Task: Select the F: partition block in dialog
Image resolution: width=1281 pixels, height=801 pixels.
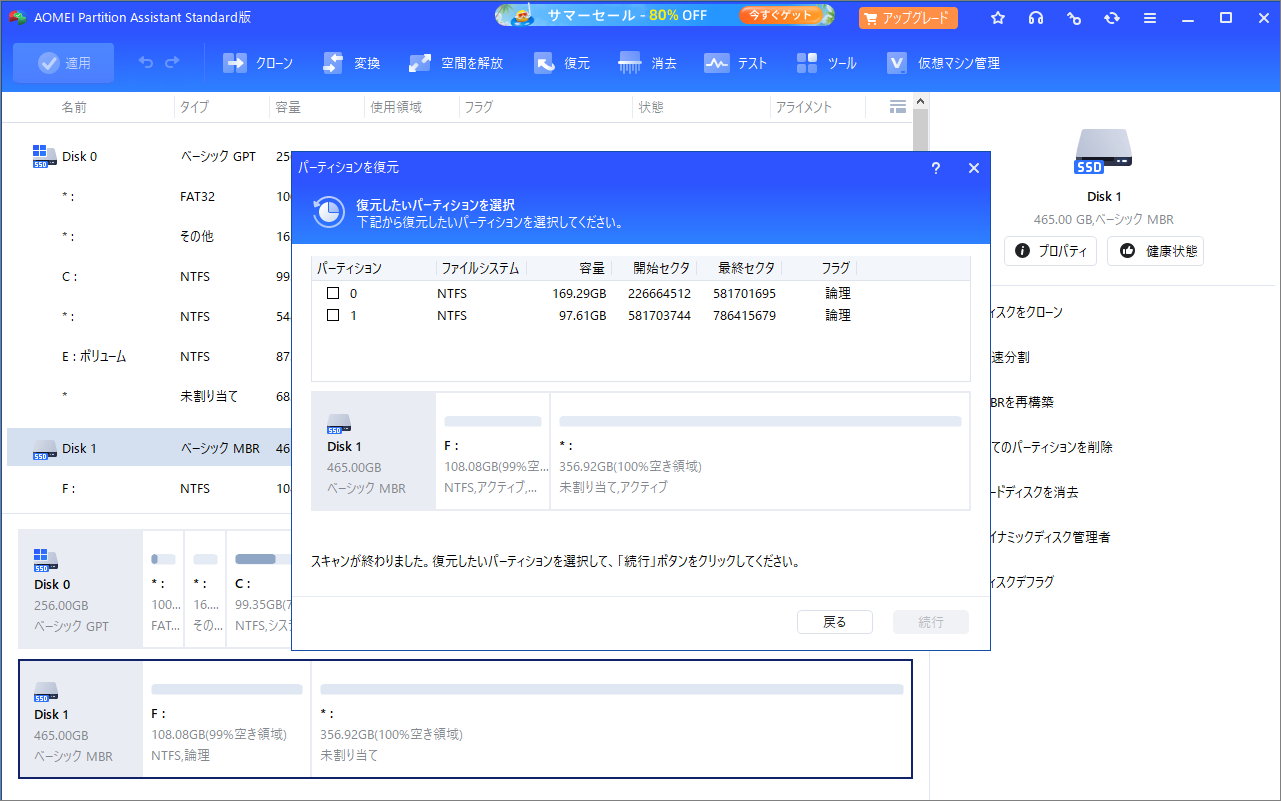Action: coord(493,451)
